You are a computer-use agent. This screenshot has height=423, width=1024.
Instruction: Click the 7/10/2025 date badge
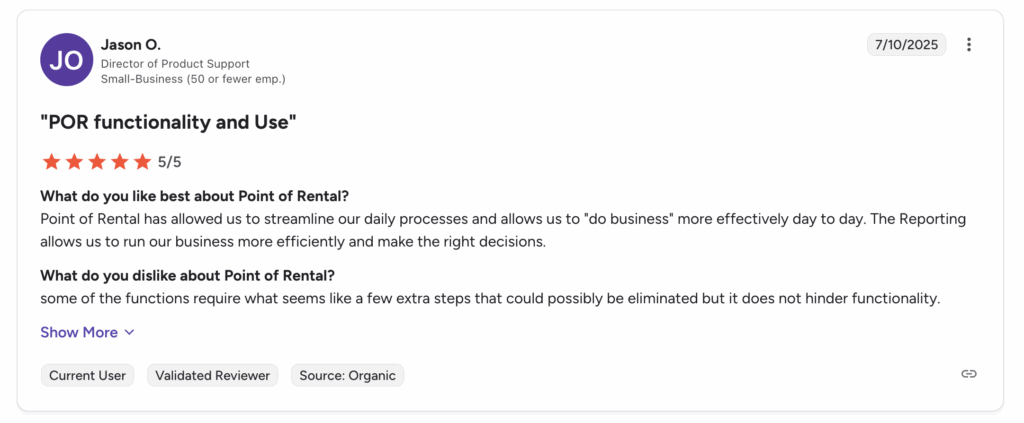(906, 45)
